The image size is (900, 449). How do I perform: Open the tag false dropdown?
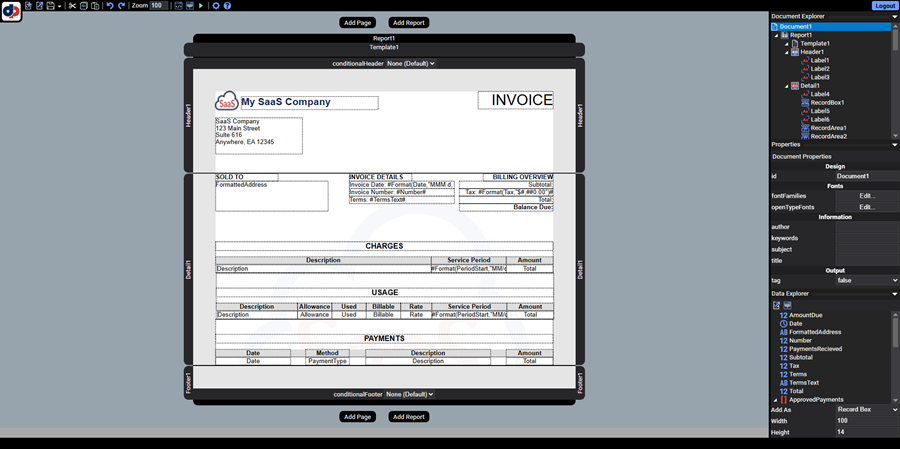tap(866, 281)
